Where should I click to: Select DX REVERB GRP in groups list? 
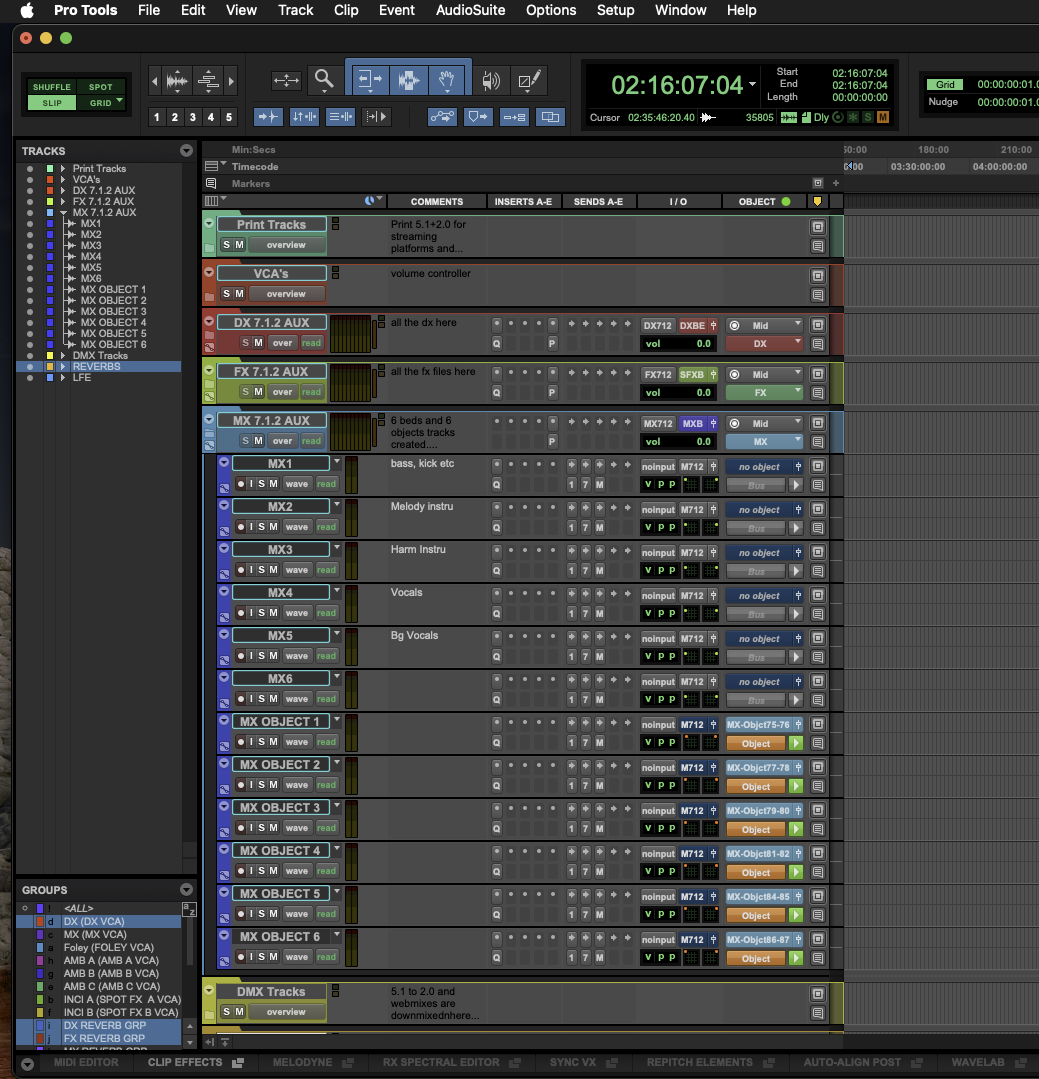click(105, 1025)
